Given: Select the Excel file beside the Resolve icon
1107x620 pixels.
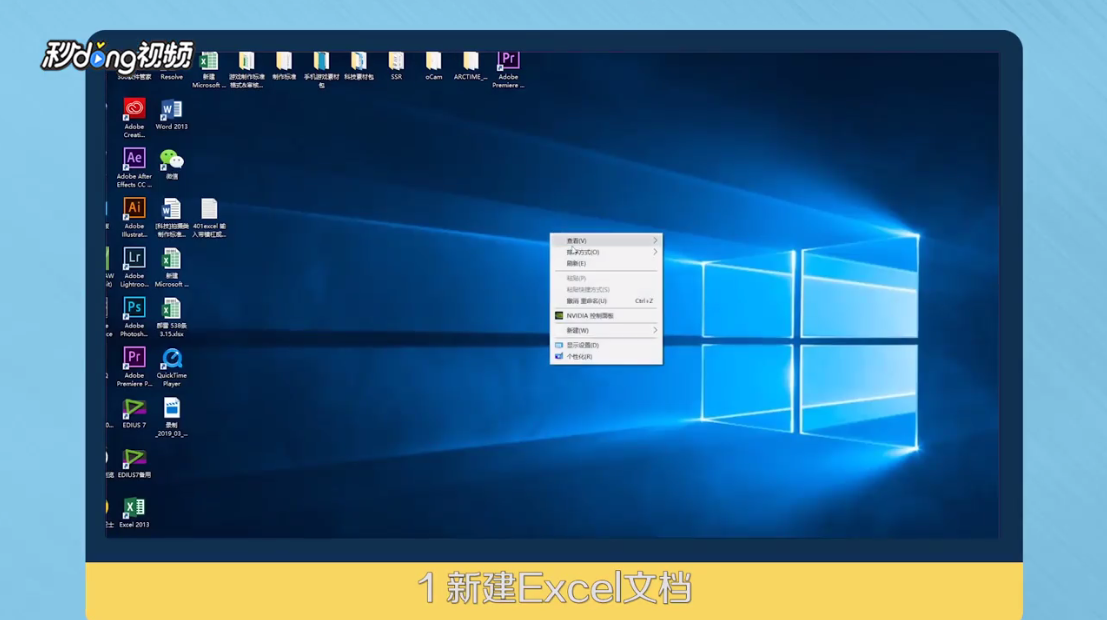Looking at the screenshot, I should click(209, 69).
